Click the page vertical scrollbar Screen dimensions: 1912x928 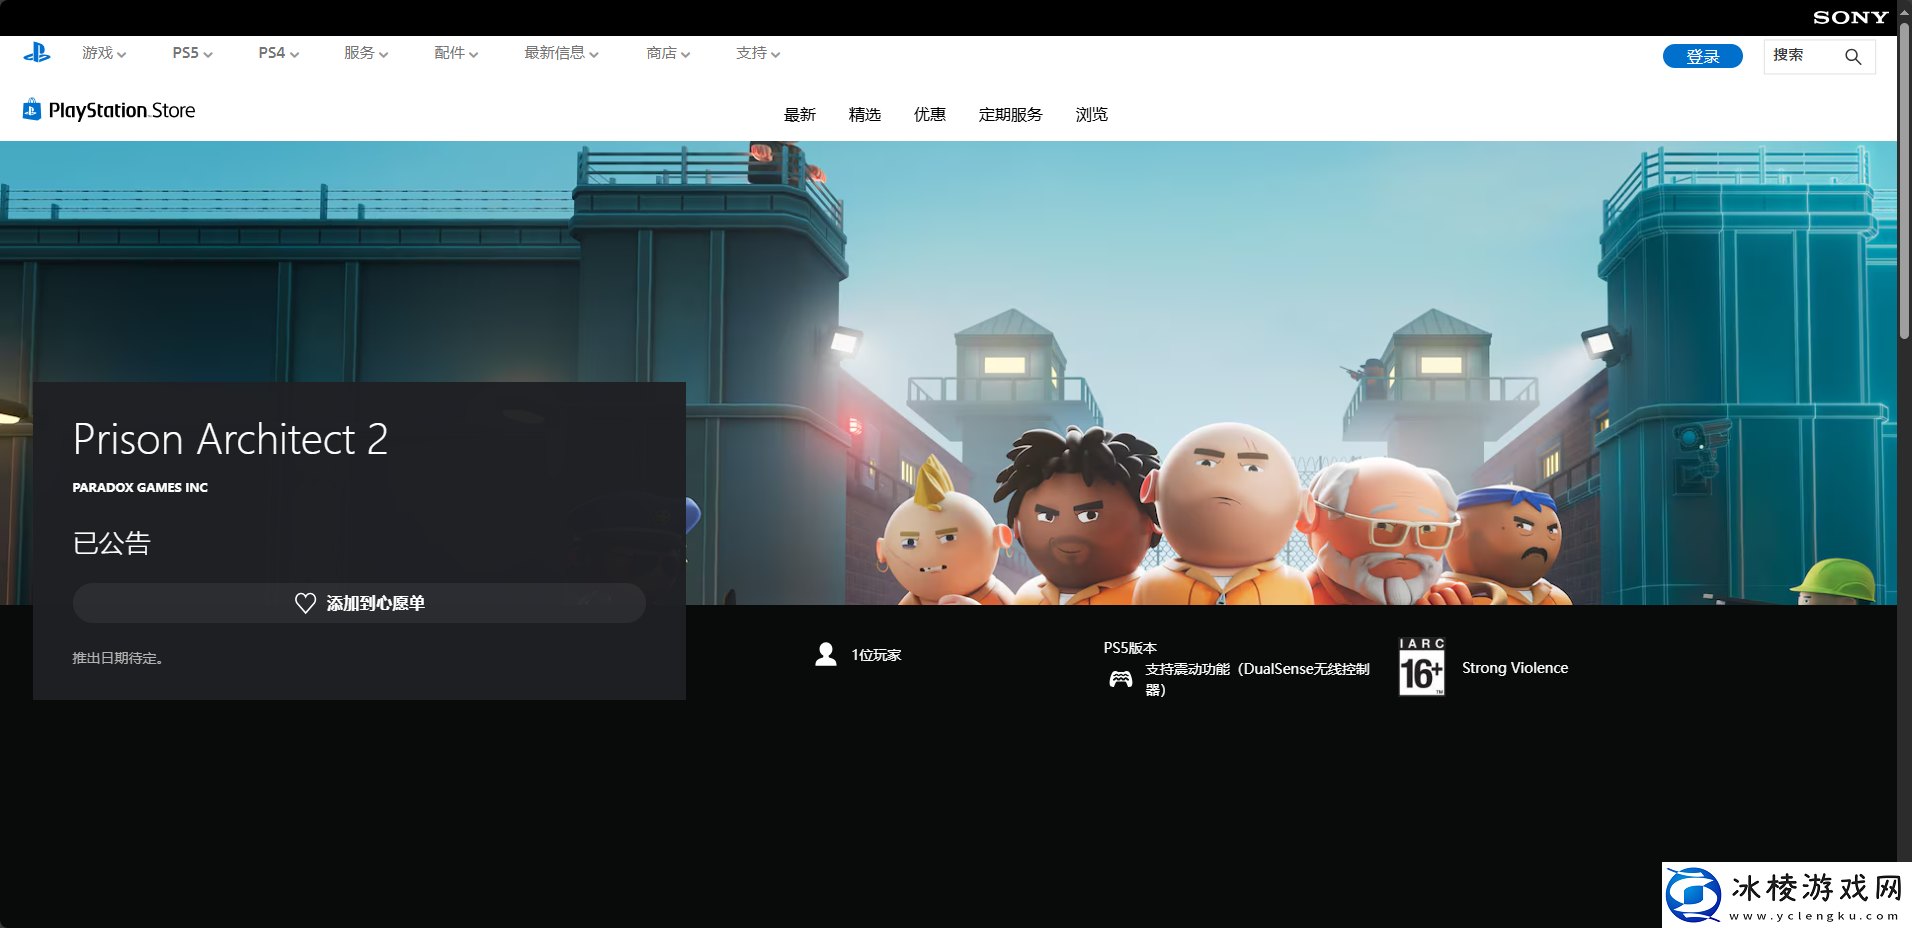click(x=1904, y=180)
